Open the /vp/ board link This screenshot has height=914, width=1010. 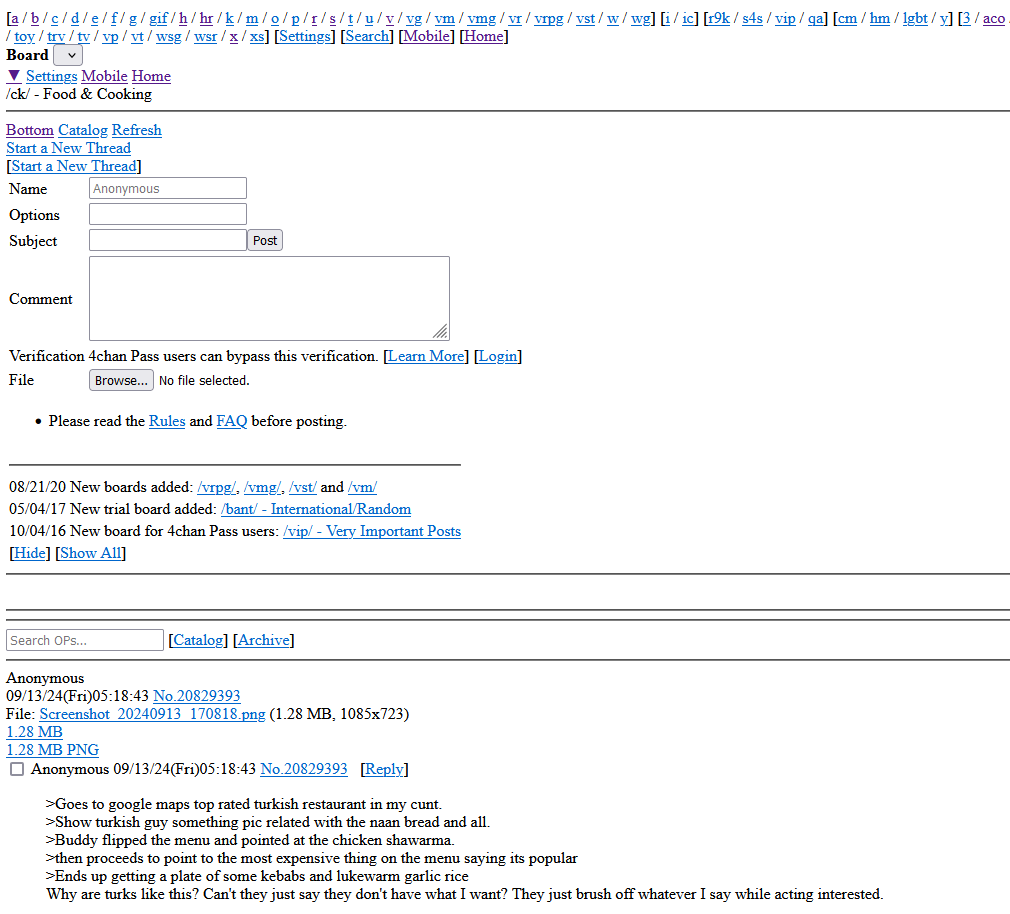tap(110, 36)
